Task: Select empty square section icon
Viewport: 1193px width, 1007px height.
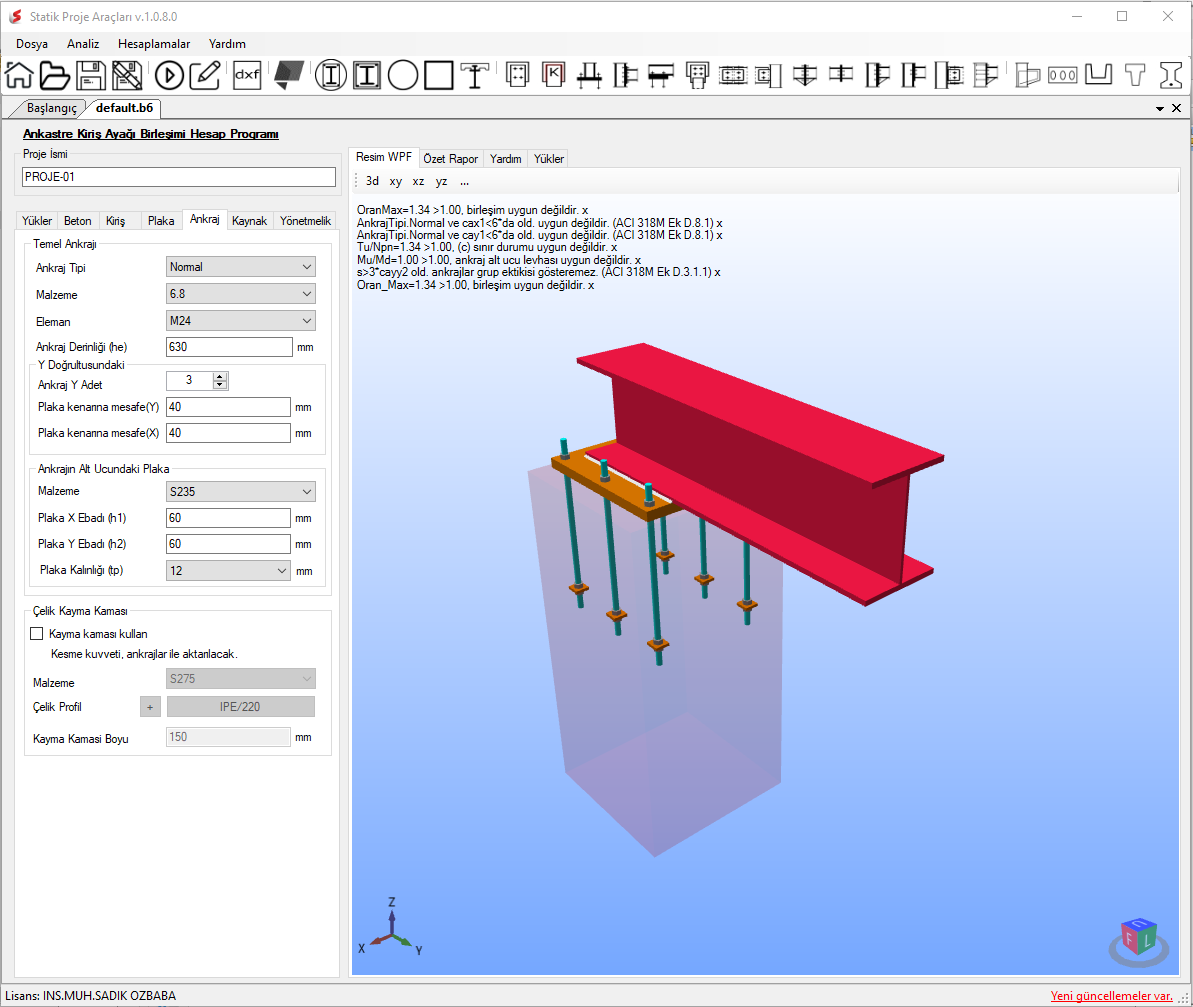Action: click(x=439, y=75)
